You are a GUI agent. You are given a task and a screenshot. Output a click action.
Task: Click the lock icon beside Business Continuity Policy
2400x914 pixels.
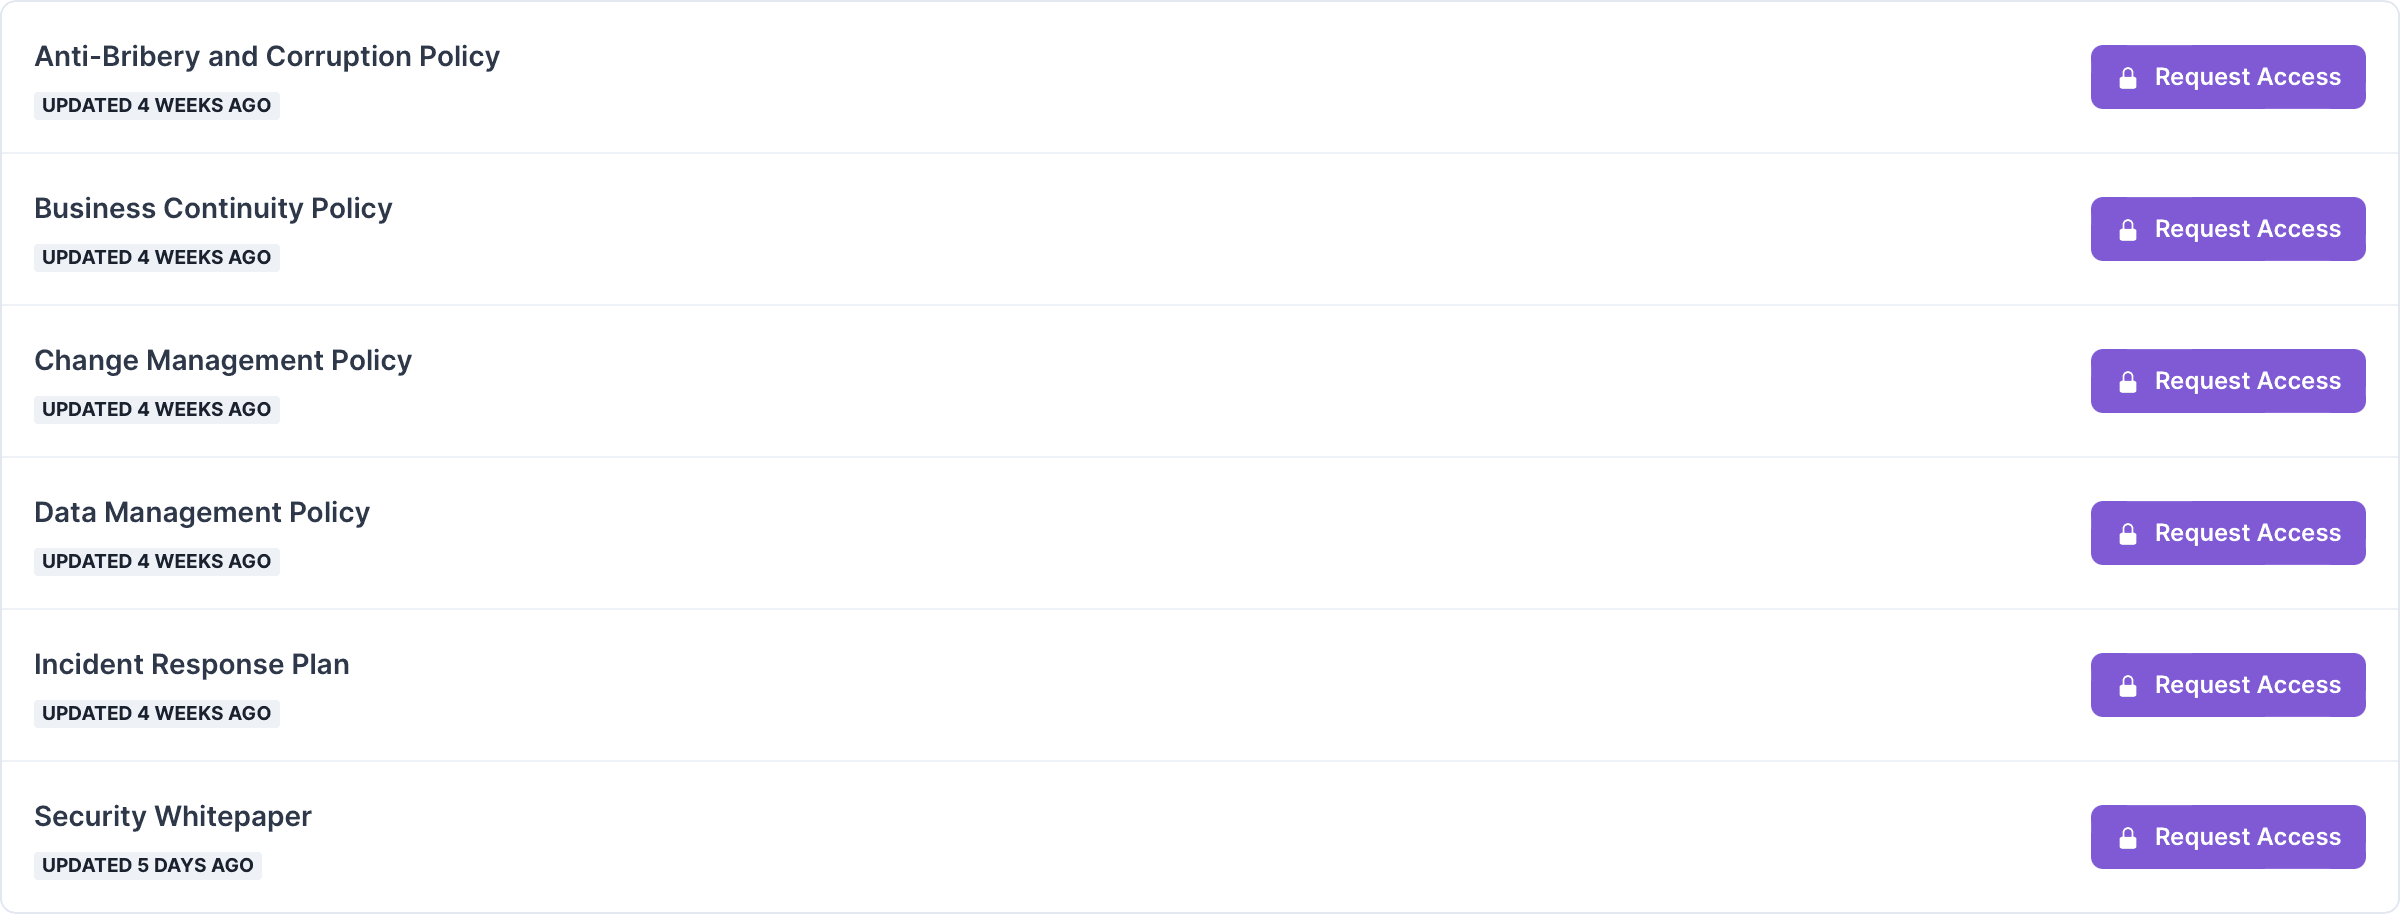2128,230
